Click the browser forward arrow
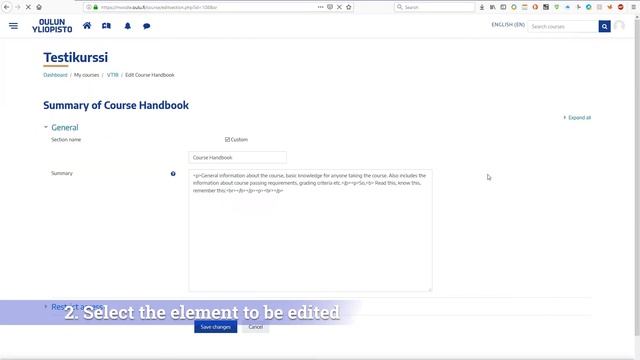The width and height of the screenshot is (640, 360). (18, 7)
